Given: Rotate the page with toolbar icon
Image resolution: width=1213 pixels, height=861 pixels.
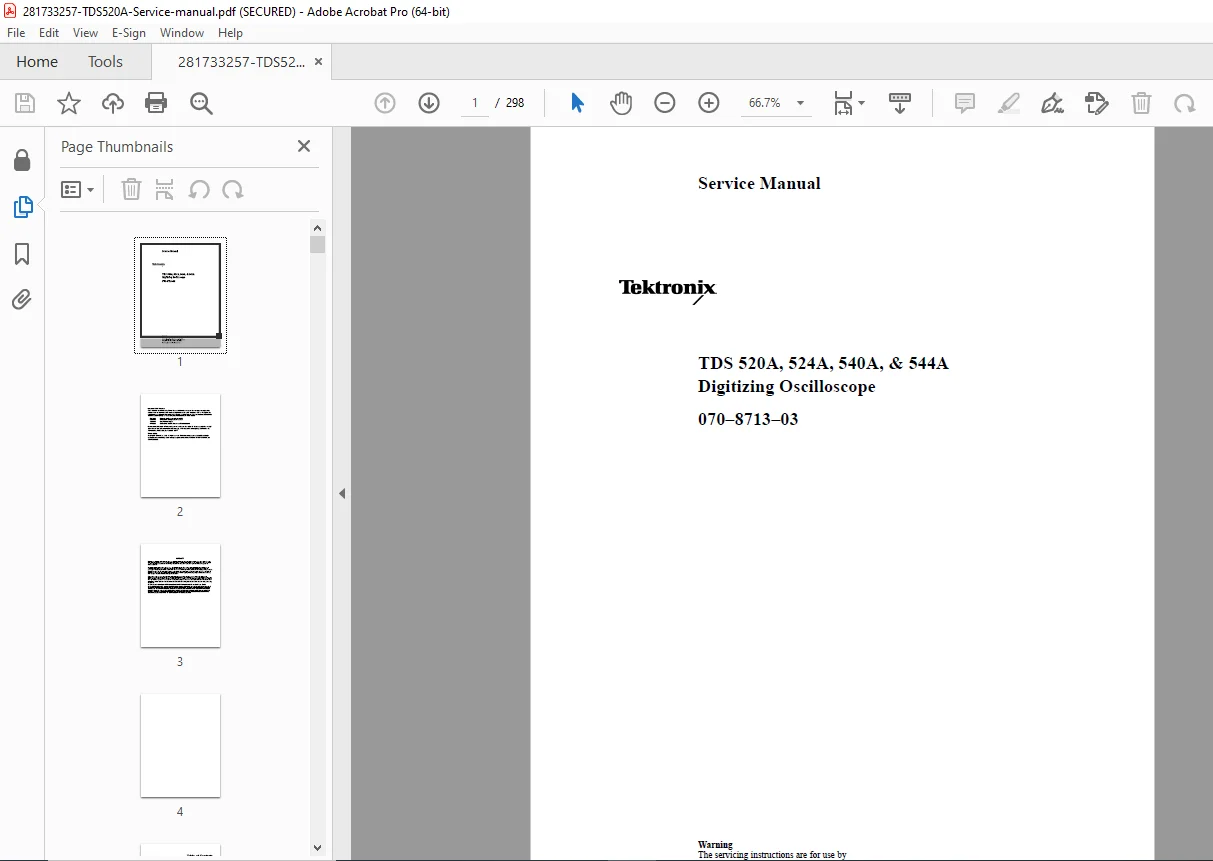Looking at the screenshot, I should 1185,103.
